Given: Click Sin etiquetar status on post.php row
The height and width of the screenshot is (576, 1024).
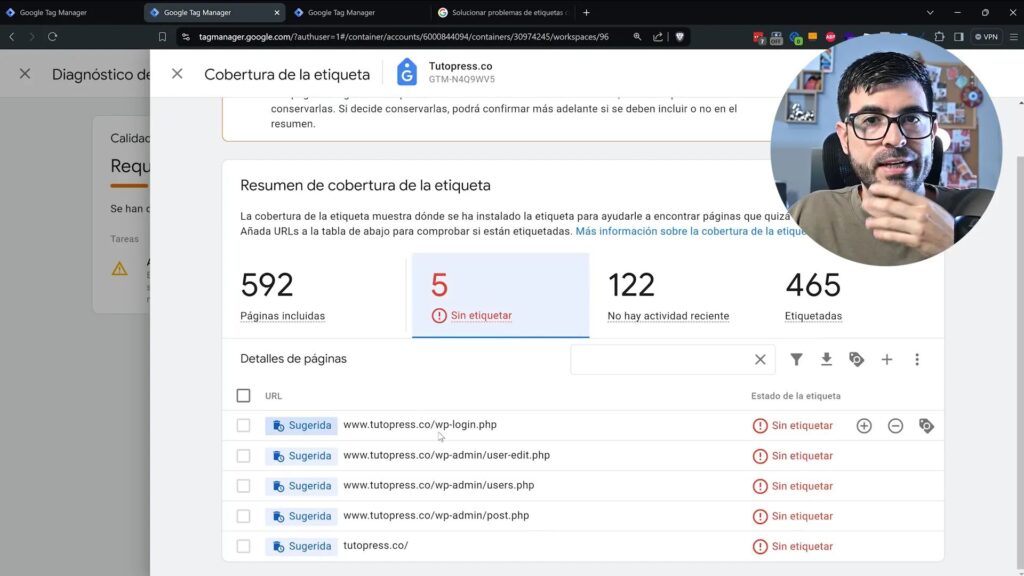Looking at the screenshot, I should (x=793, y=516).
